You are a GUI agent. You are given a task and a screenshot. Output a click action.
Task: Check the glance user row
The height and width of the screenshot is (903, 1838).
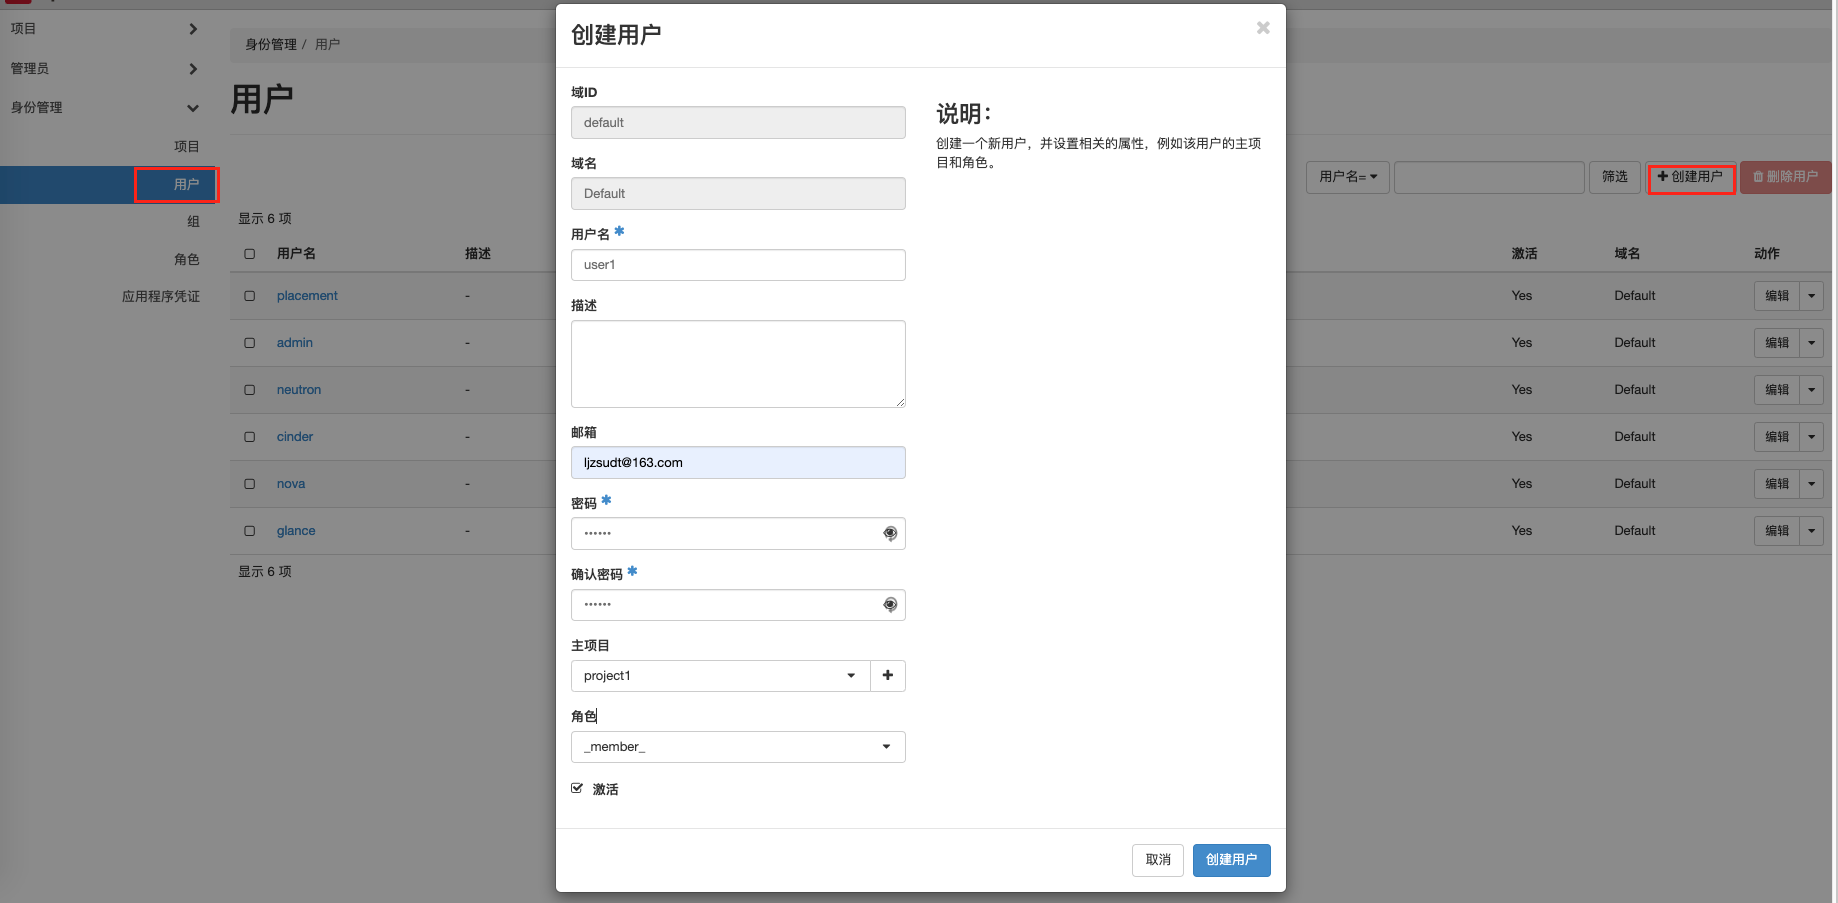pos(250,531)
